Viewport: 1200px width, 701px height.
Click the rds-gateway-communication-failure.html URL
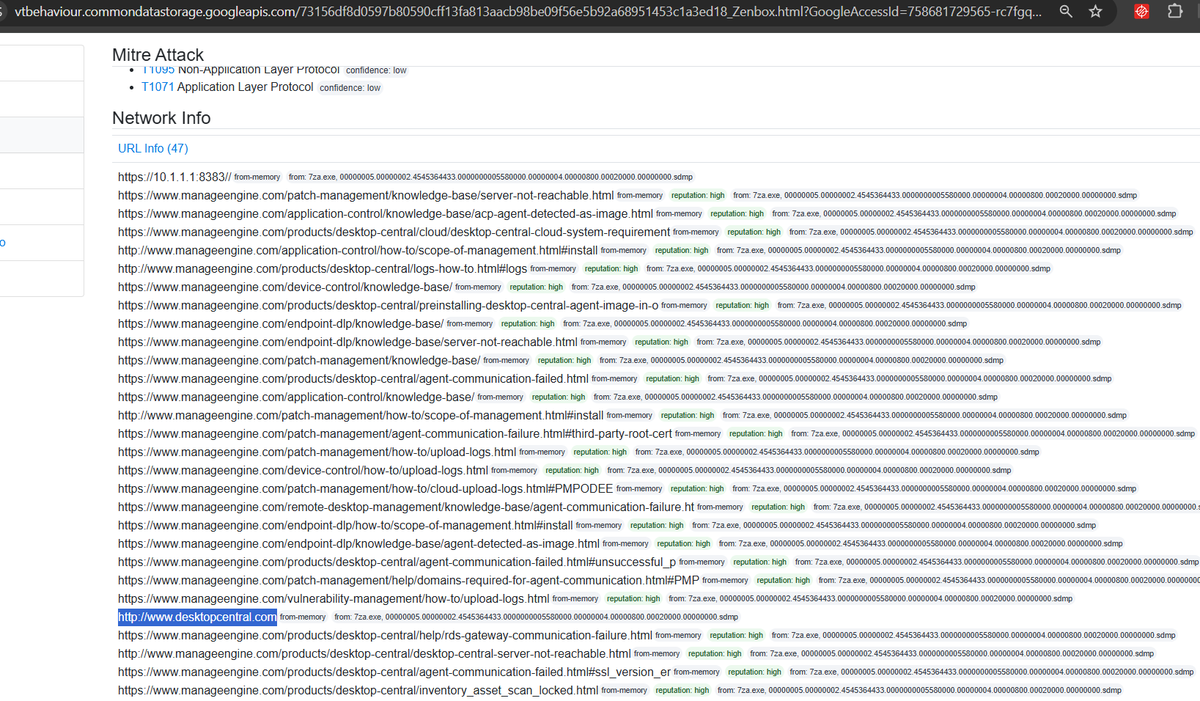385,635
